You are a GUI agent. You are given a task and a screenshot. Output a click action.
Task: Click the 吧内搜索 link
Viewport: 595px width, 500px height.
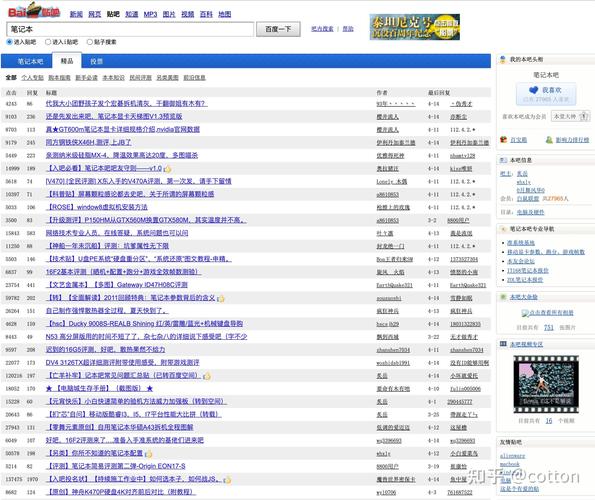pos(322,29)
